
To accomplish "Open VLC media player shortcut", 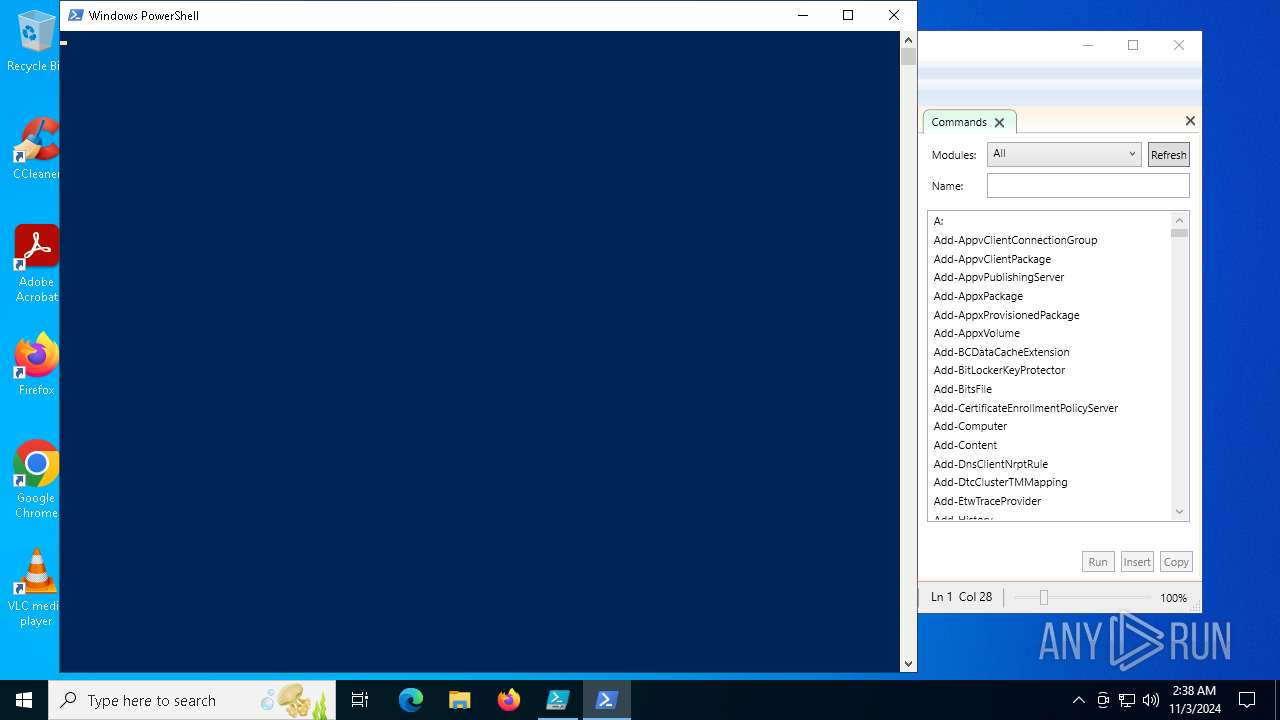I will point(37,588).
